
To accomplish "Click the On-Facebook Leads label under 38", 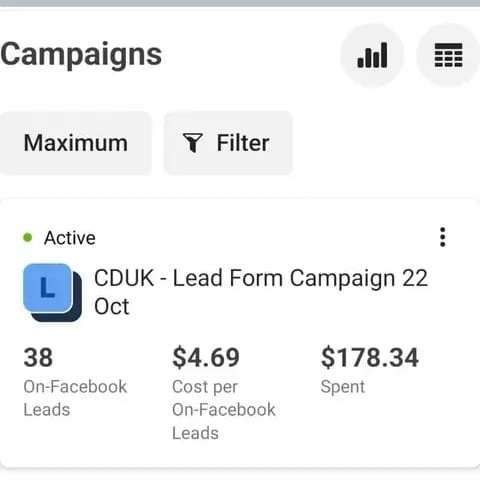I will 75,398.
